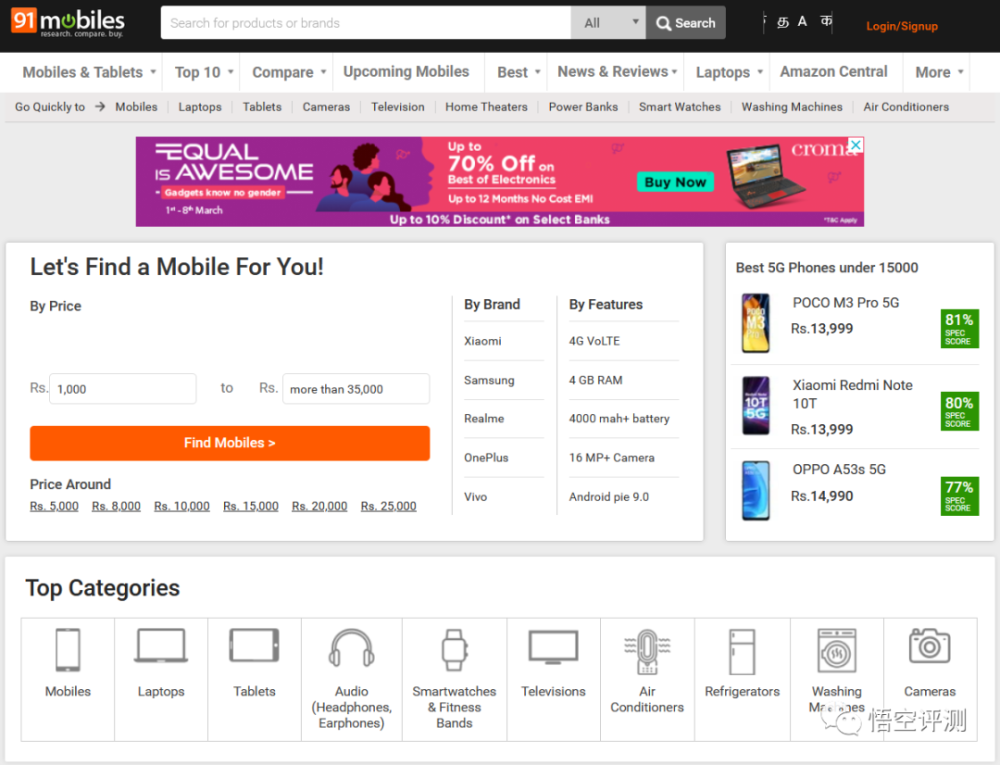Filter by 16 MP+ Camera
The height and width of the screenshot is (765, 1000).
click(612, 458)
